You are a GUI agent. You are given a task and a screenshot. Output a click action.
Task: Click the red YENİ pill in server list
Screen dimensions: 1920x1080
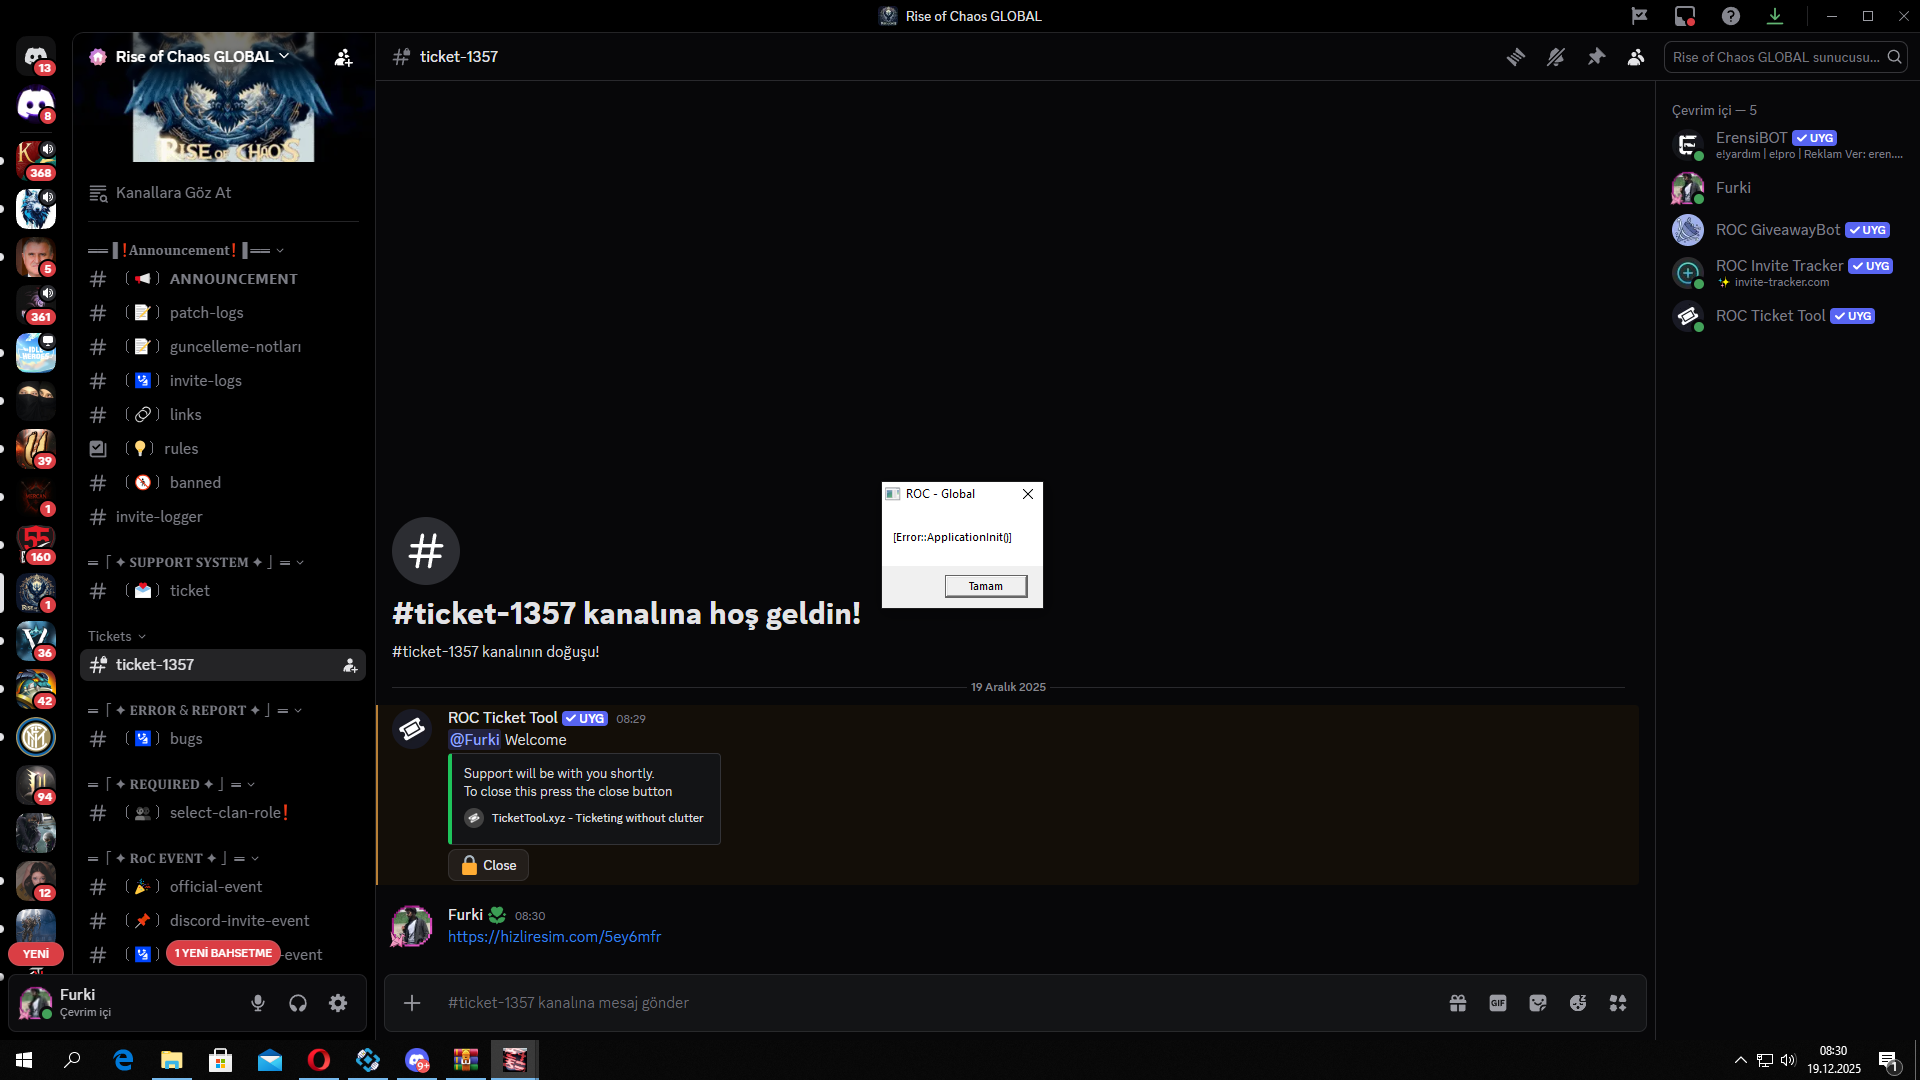tap(36, 954)
